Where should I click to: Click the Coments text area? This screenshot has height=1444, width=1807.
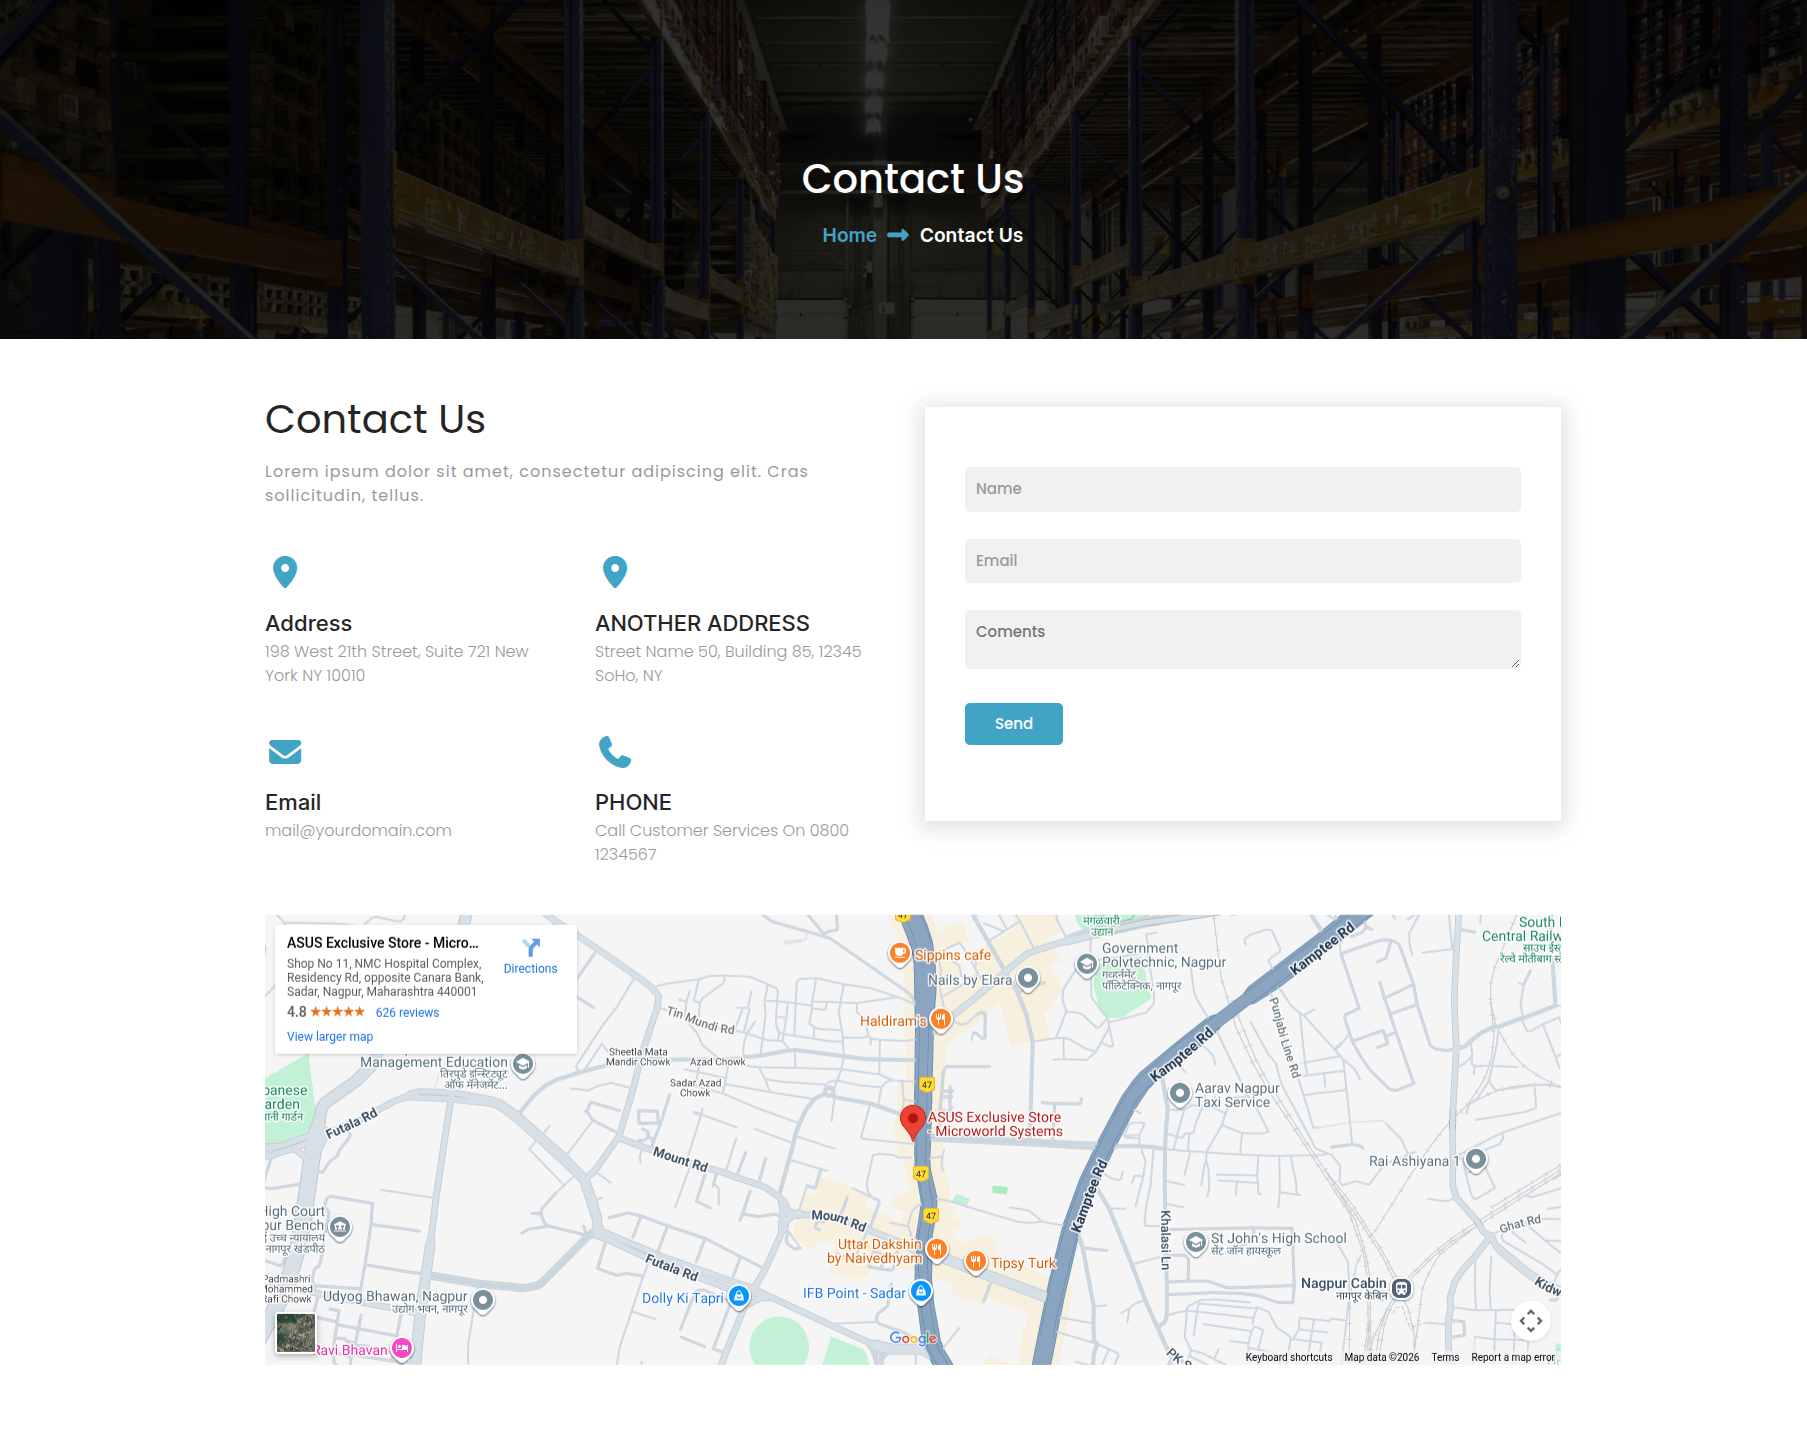1242,639
